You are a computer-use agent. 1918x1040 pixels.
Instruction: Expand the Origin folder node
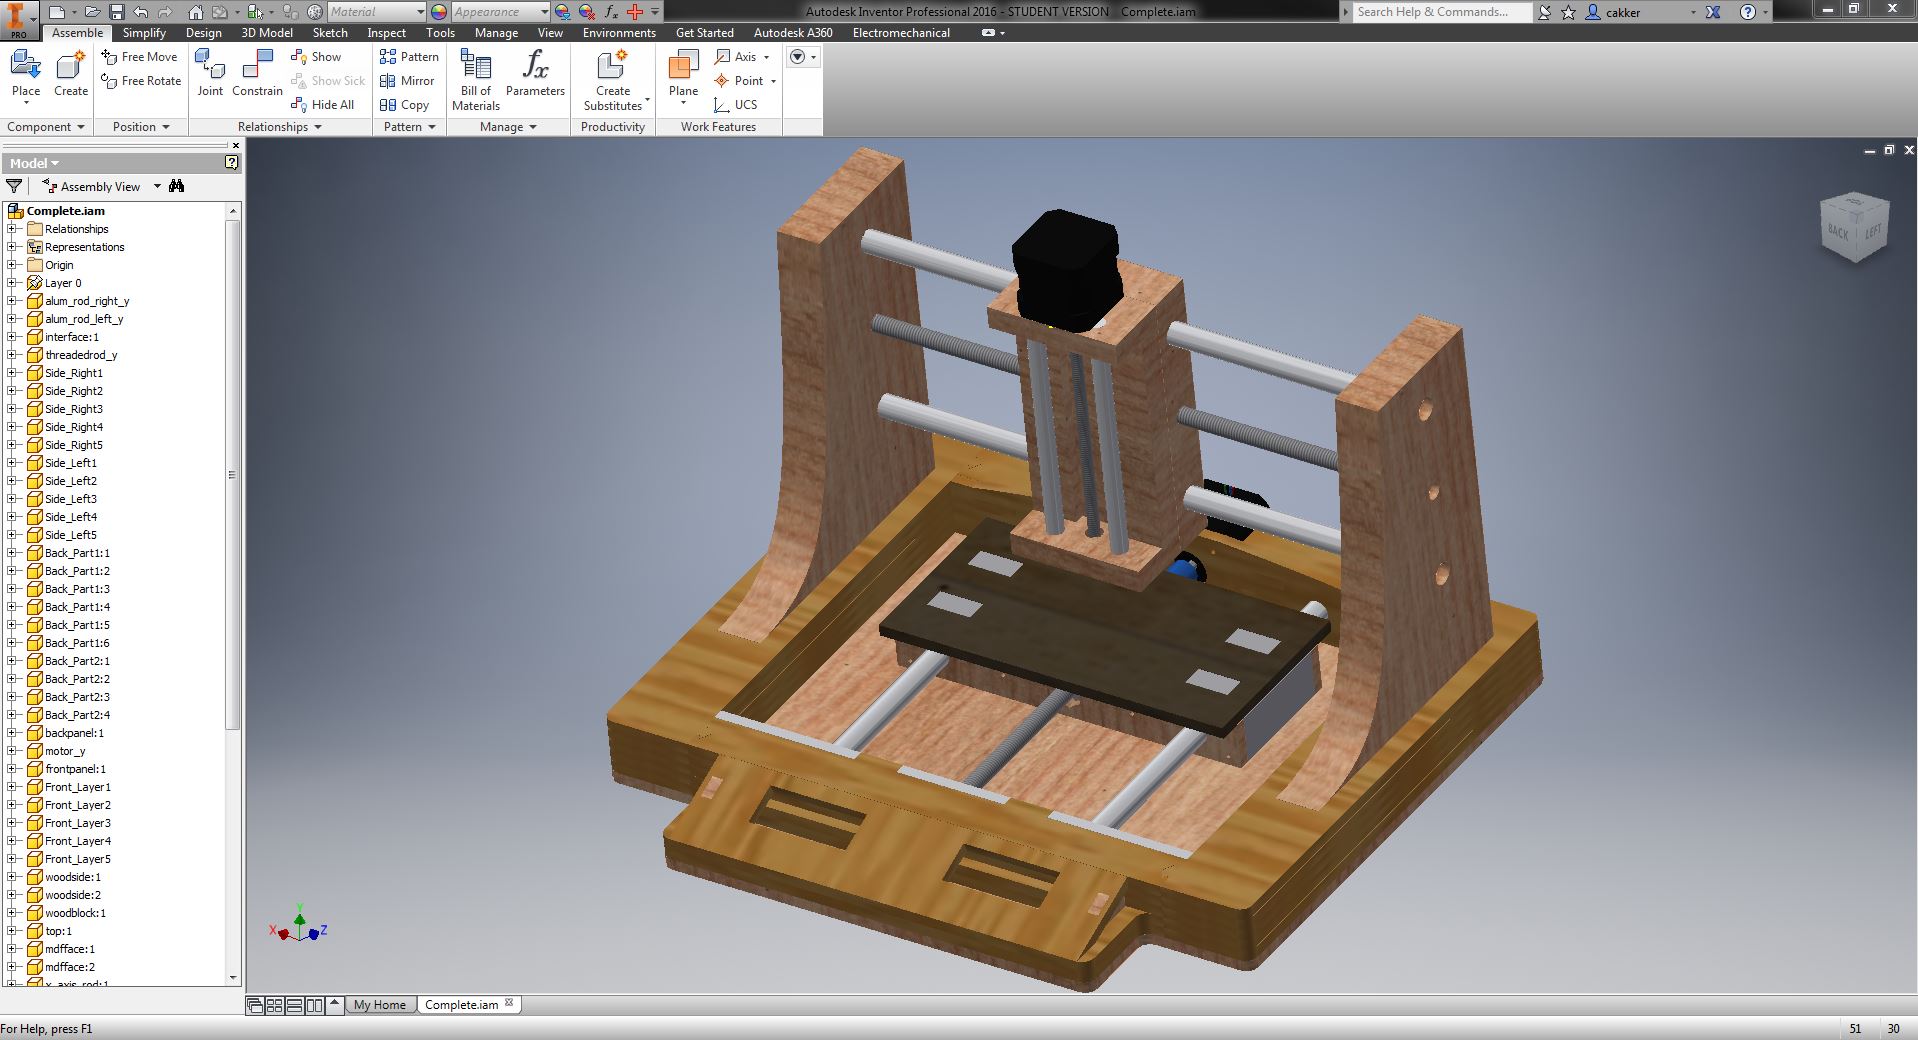tap(13, 265)
